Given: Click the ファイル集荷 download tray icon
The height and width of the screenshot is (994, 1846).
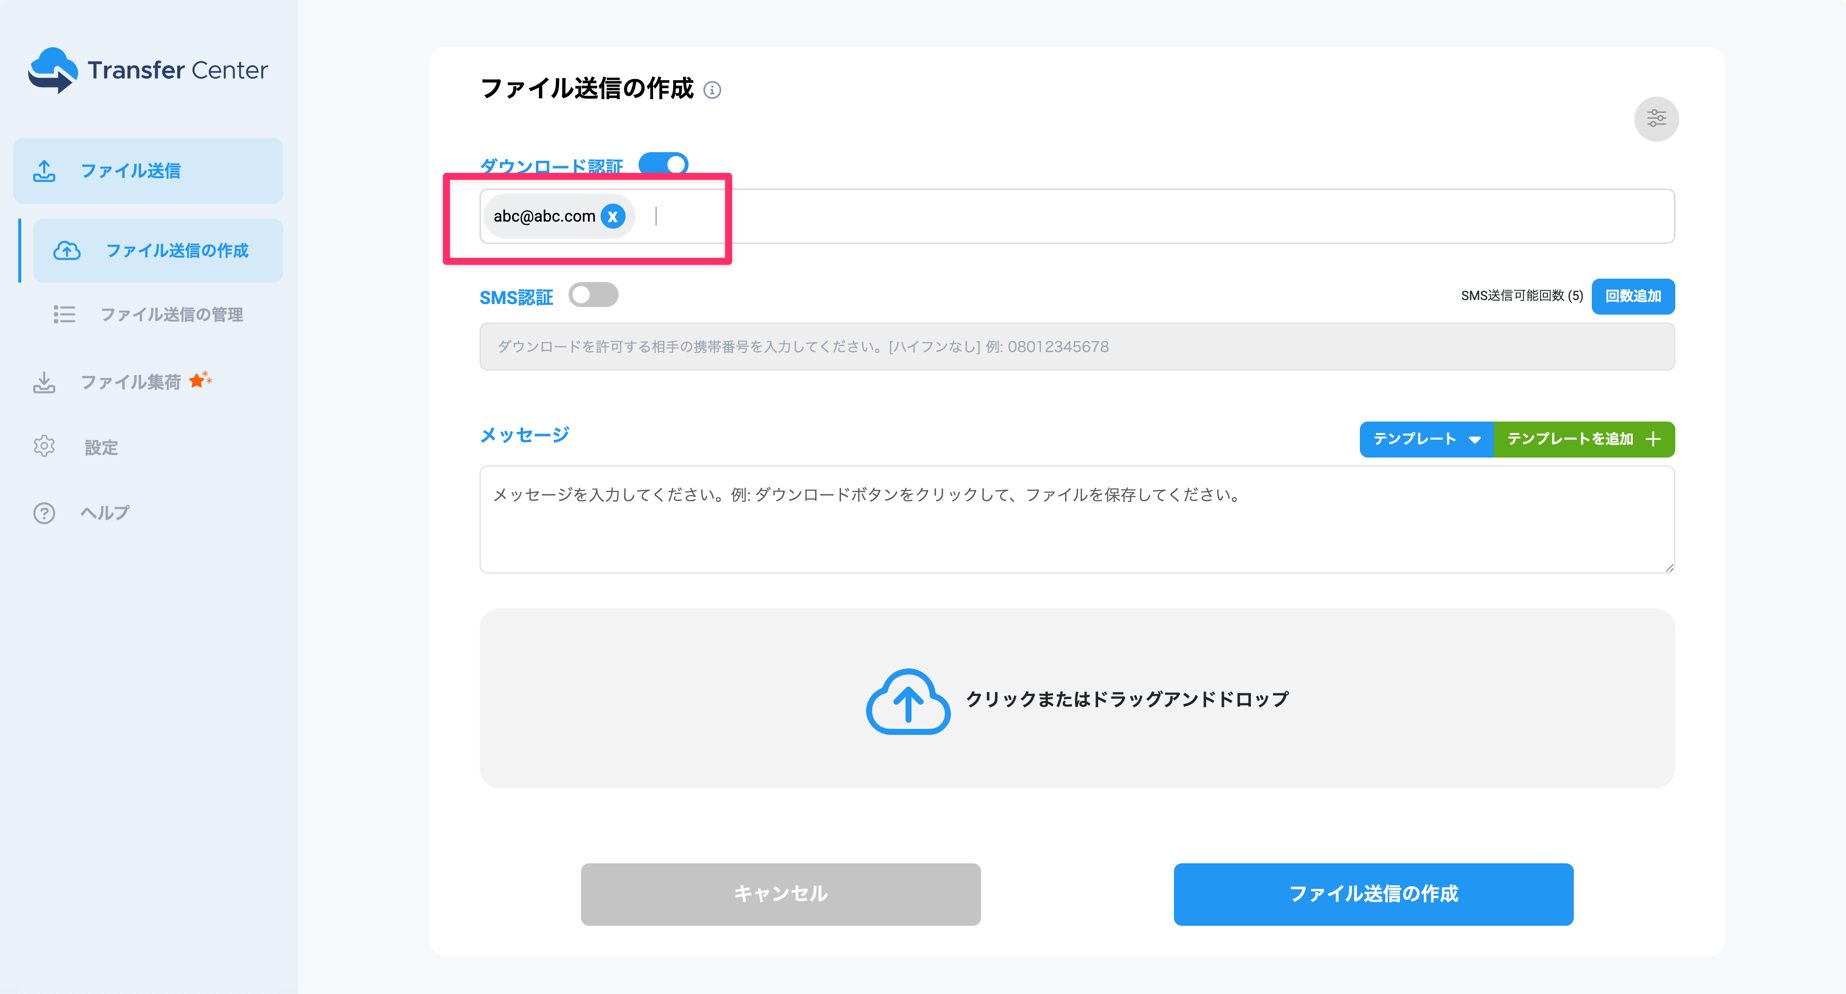Looking at the screenshot, I should [44, 382].
